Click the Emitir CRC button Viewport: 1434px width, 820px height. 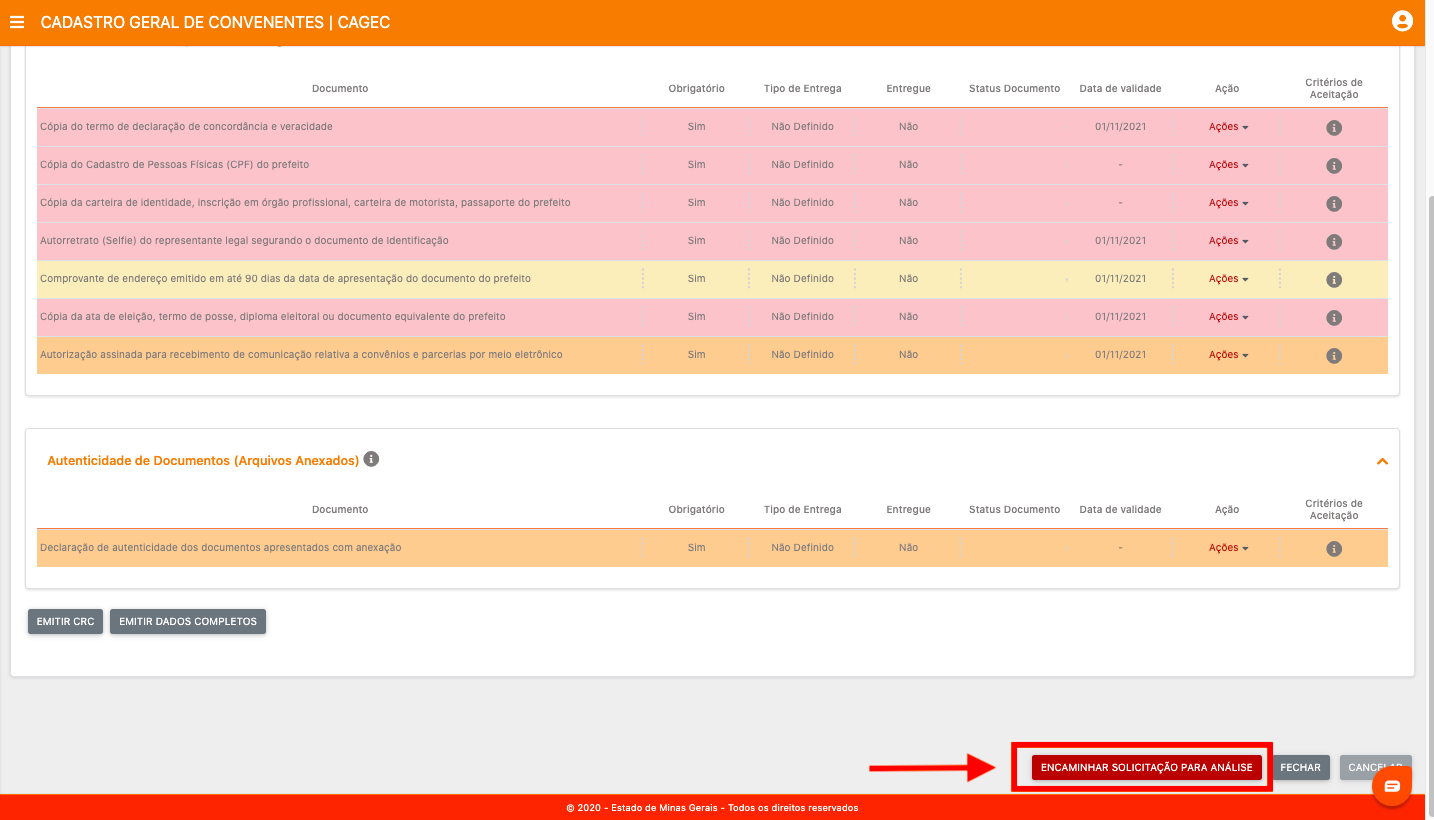click(x=65, y=621)
